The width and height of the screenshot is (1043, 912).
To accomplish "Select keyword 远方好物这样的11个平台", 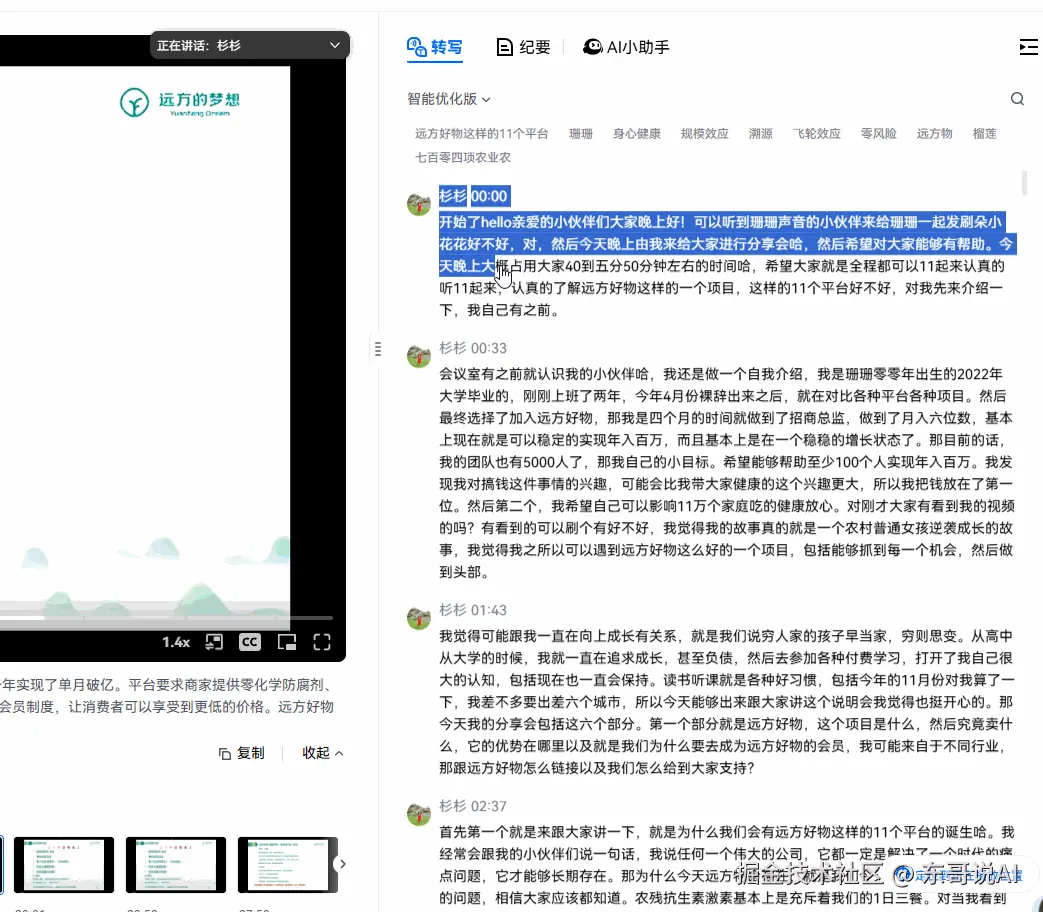I will point(482,134).
